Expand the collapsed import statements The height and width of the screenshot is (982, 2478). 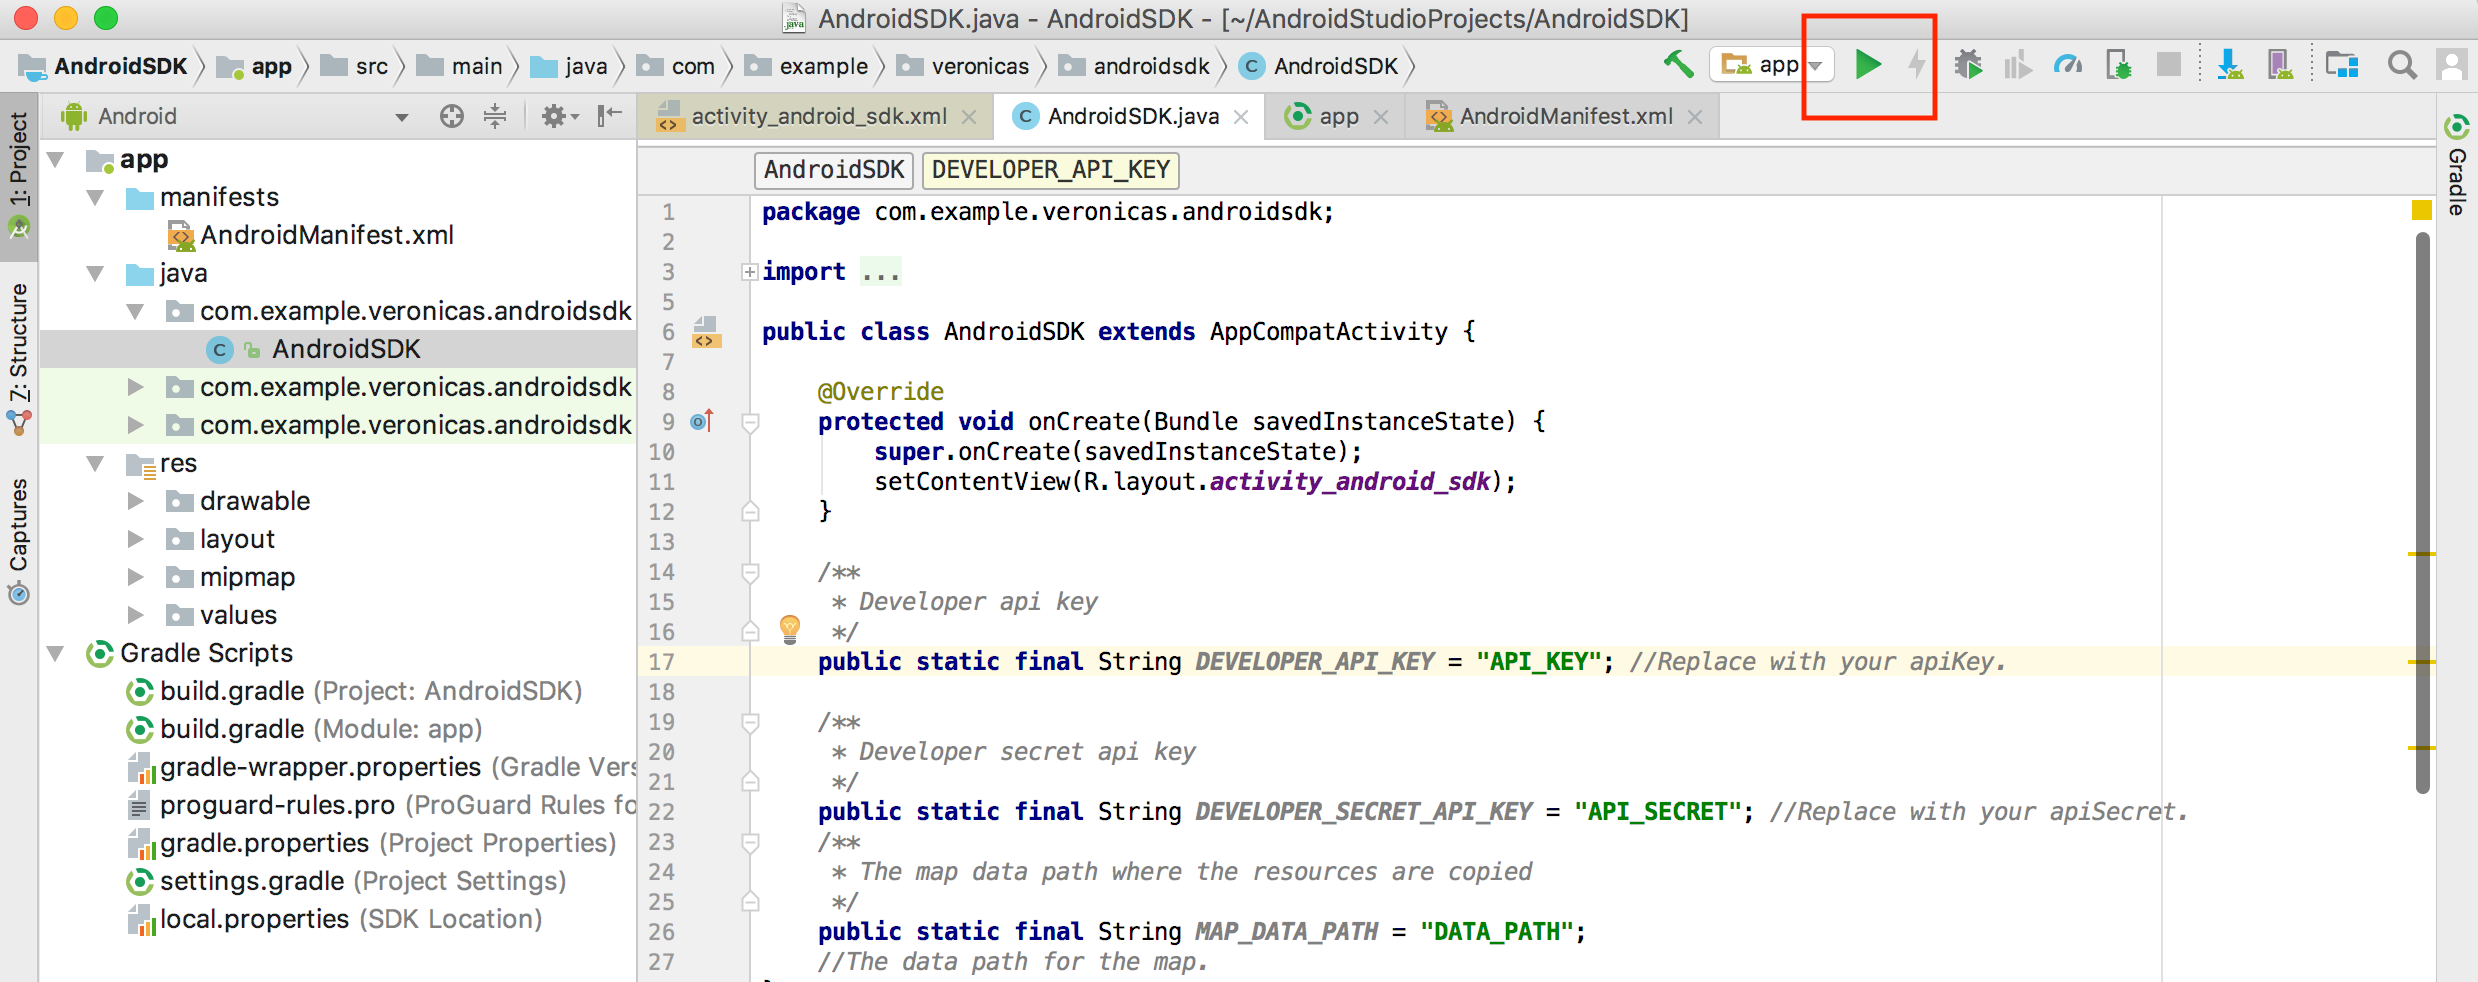point(748,271)
